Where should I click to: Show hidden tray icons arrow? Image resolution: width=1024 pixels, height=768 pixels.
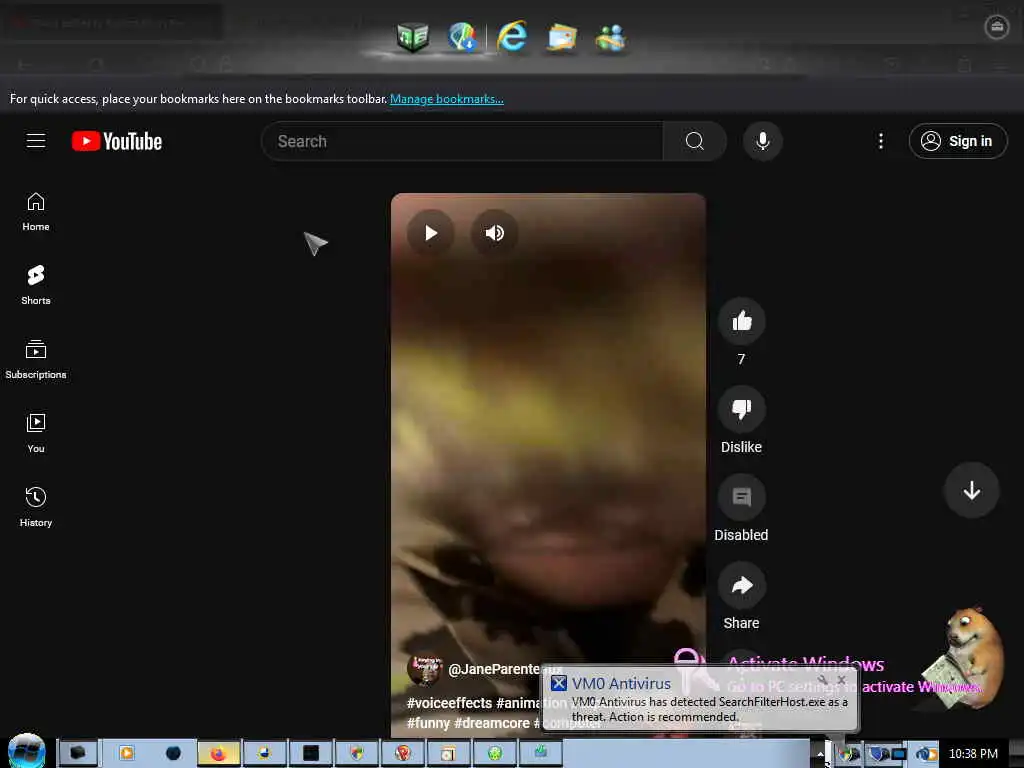(x=821, y=754)
